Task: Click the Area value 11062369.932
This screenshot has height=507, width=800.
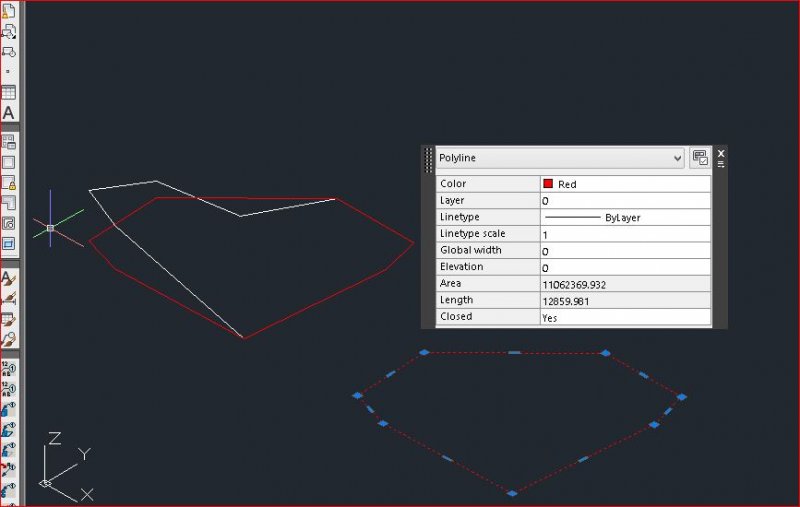Action: click(x=574, y=285)
